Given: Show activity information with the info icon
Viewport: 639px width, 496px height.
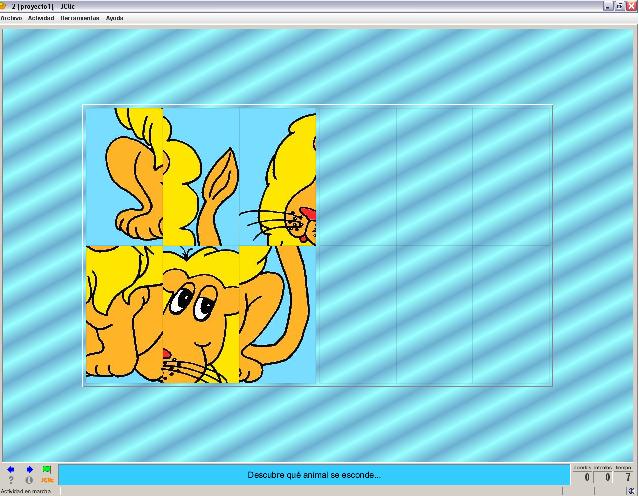Looking at the screenshot, I should (x=29, y=480).
